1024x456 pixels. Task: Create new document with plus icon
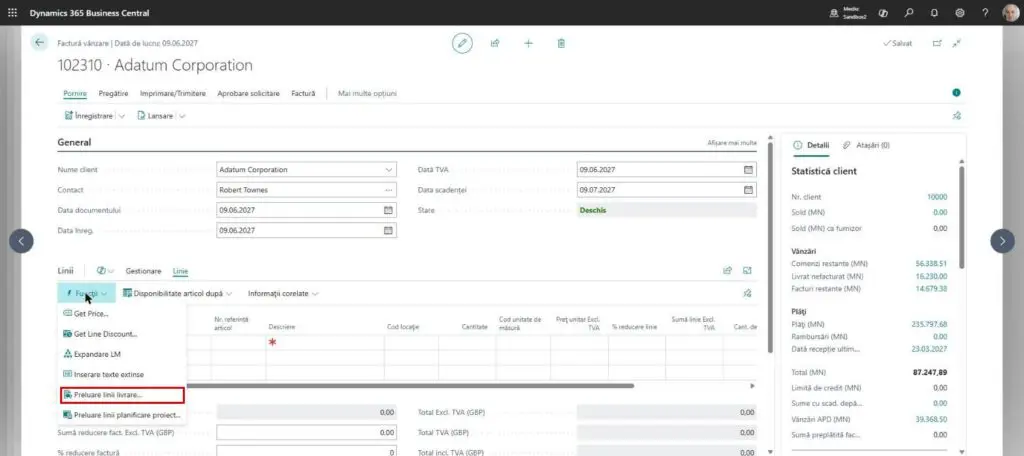(x=528, y=43)
